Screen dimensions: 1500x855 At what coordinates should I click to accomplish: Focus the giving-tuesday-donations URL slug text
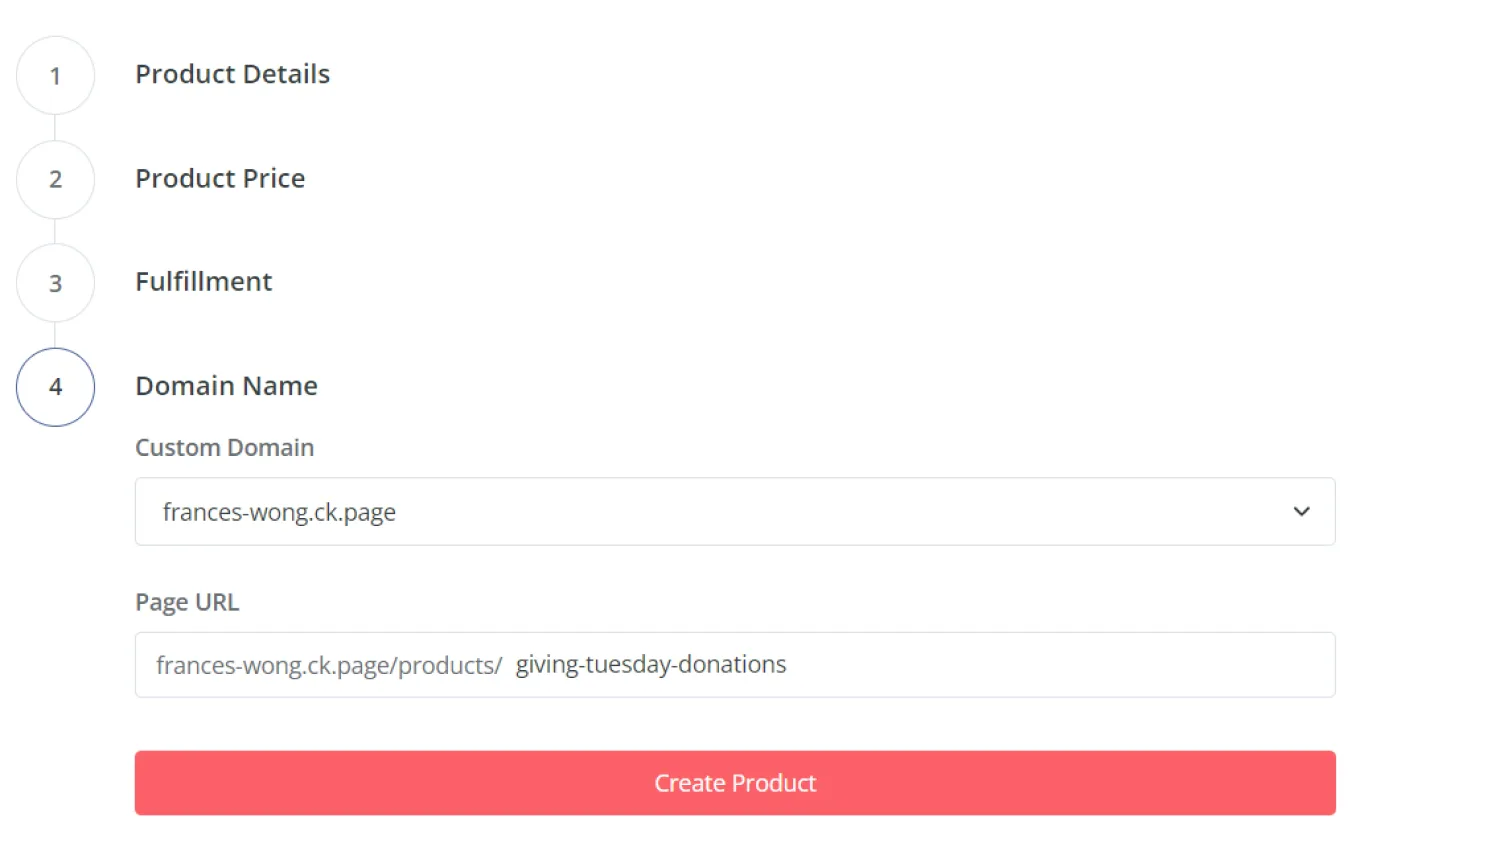[651, 665]
